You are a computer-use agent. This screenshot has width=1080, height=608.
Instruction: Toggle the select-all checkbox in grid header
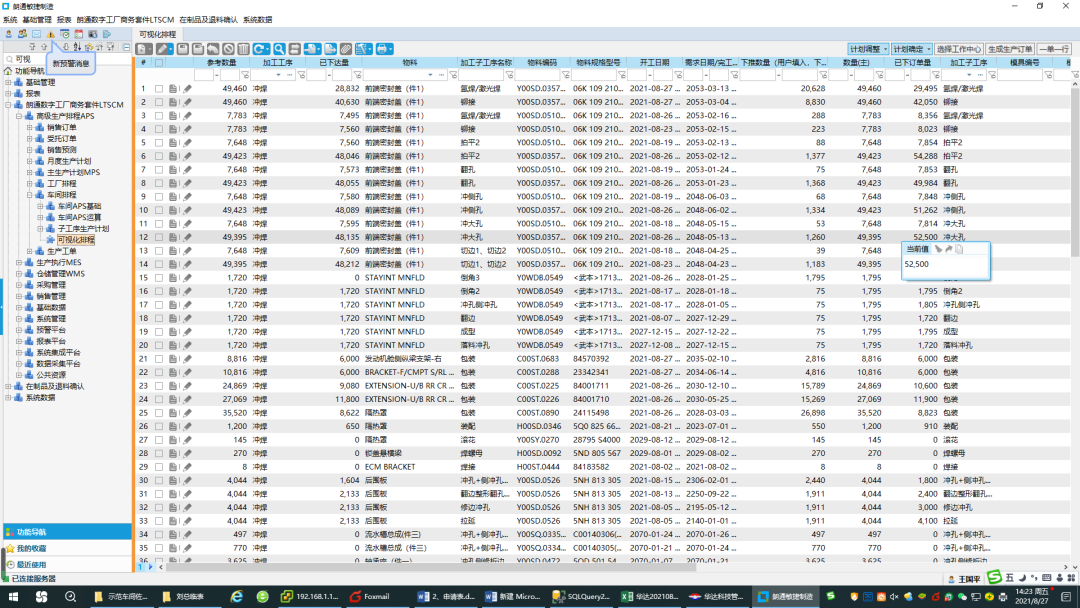pyautogui.click(x=158, y=62)
